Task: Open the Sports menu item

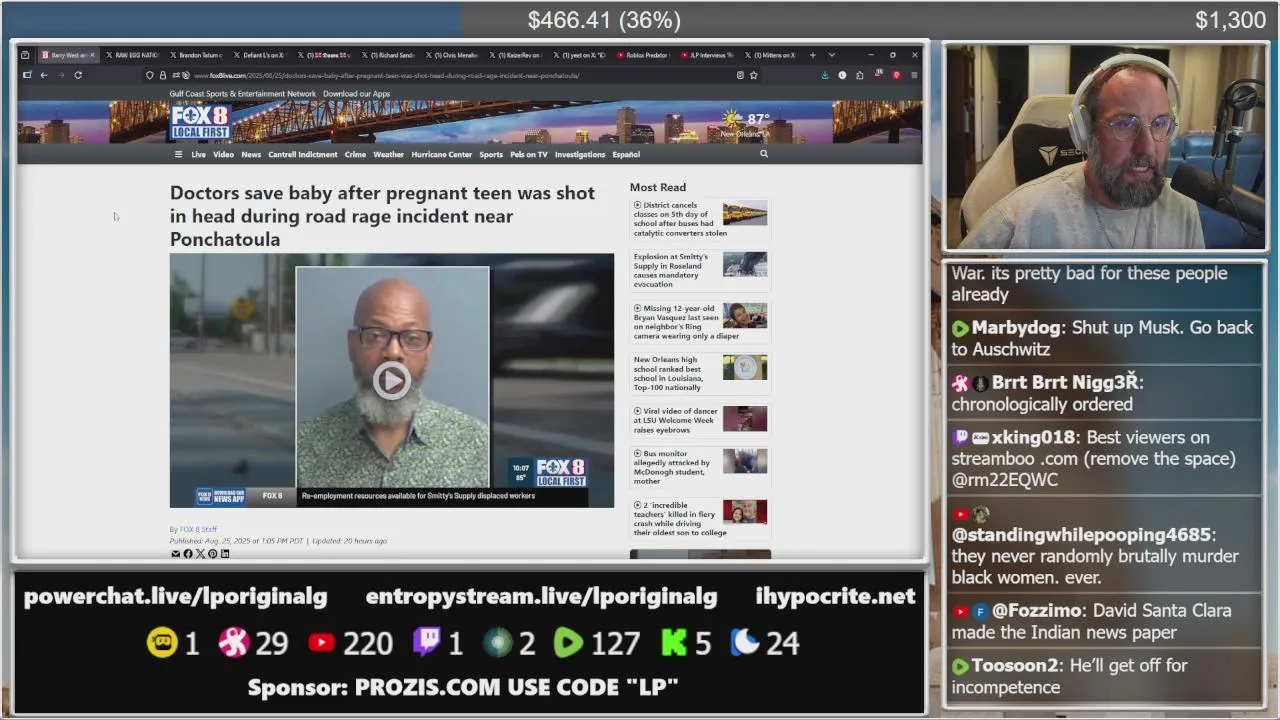Action: pos(491,155)
